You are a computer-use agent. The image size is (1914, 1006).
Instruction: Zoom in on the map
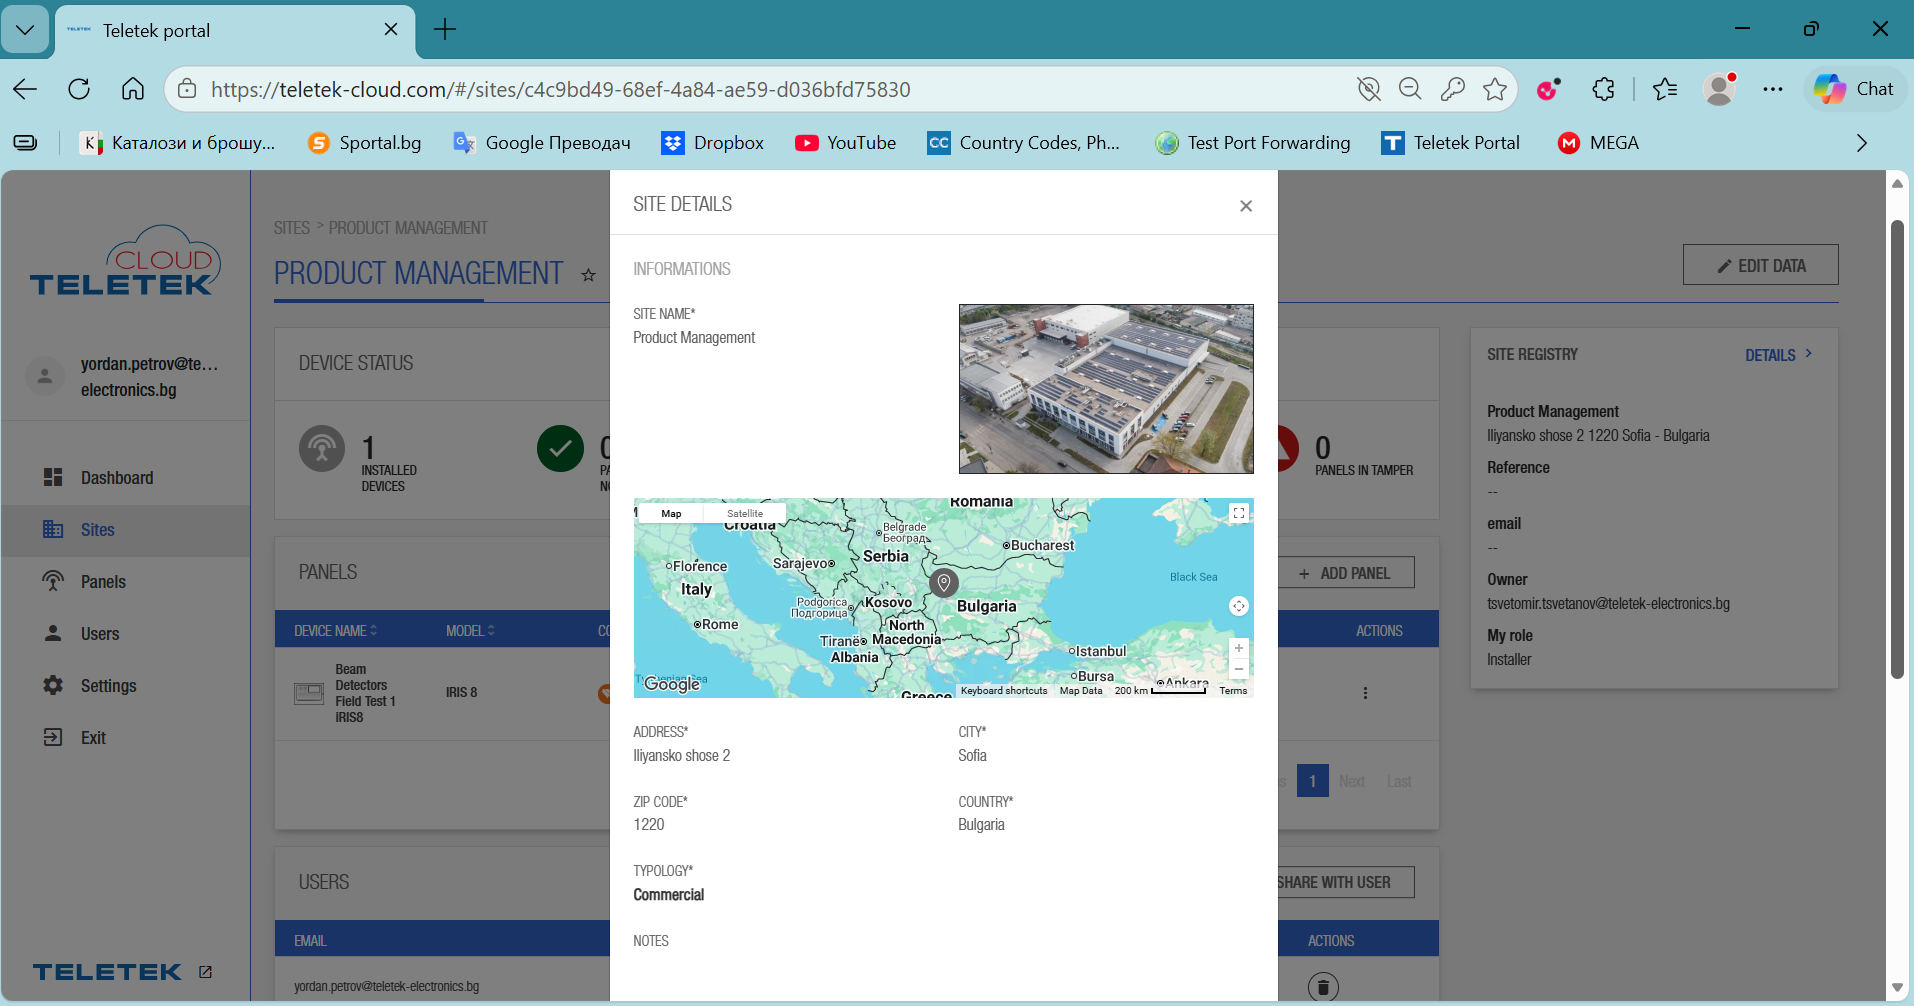pos(1239,648)
